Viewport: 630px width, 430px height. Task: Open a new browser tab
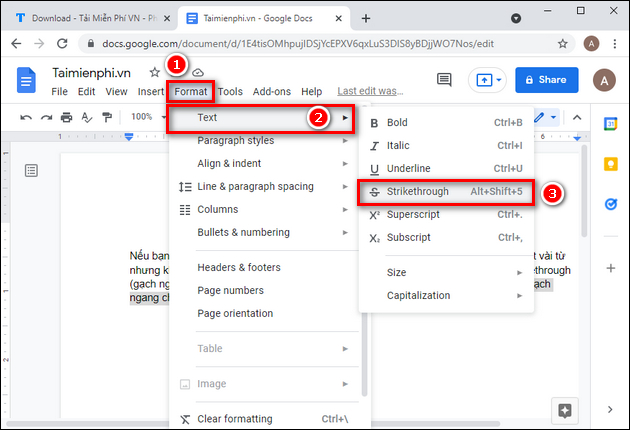366,18
